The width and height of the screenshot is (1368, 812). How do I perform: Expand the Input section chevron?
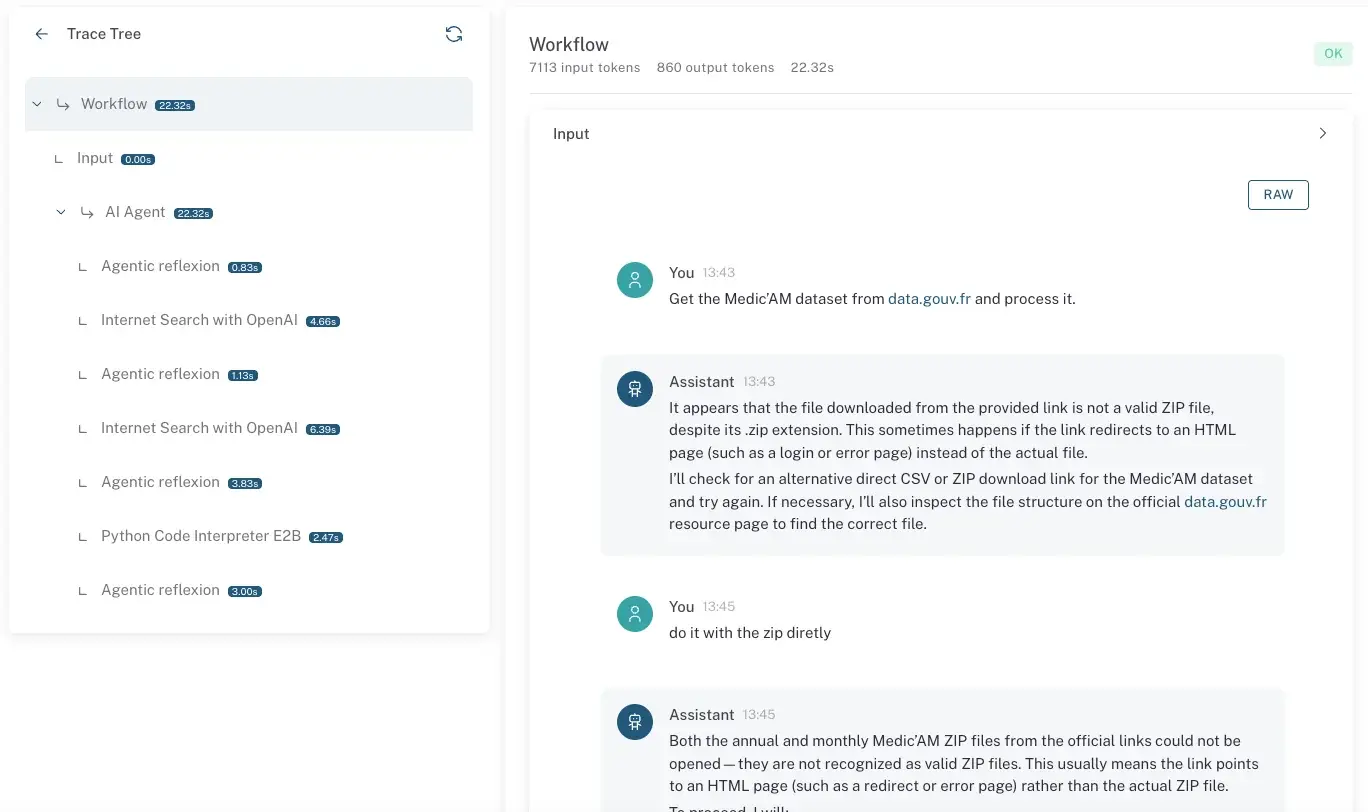pos(1323,133)
